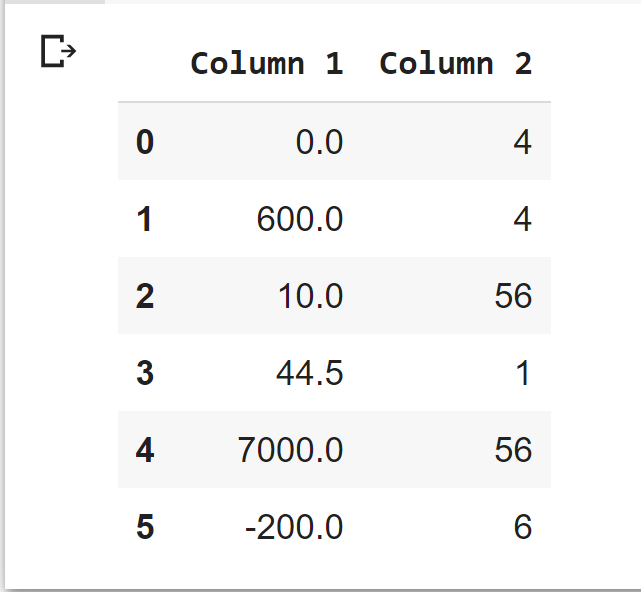Click Column 2 value 6 in row 5
Screen dimensions: 641x592
click(x=522, y=527)
